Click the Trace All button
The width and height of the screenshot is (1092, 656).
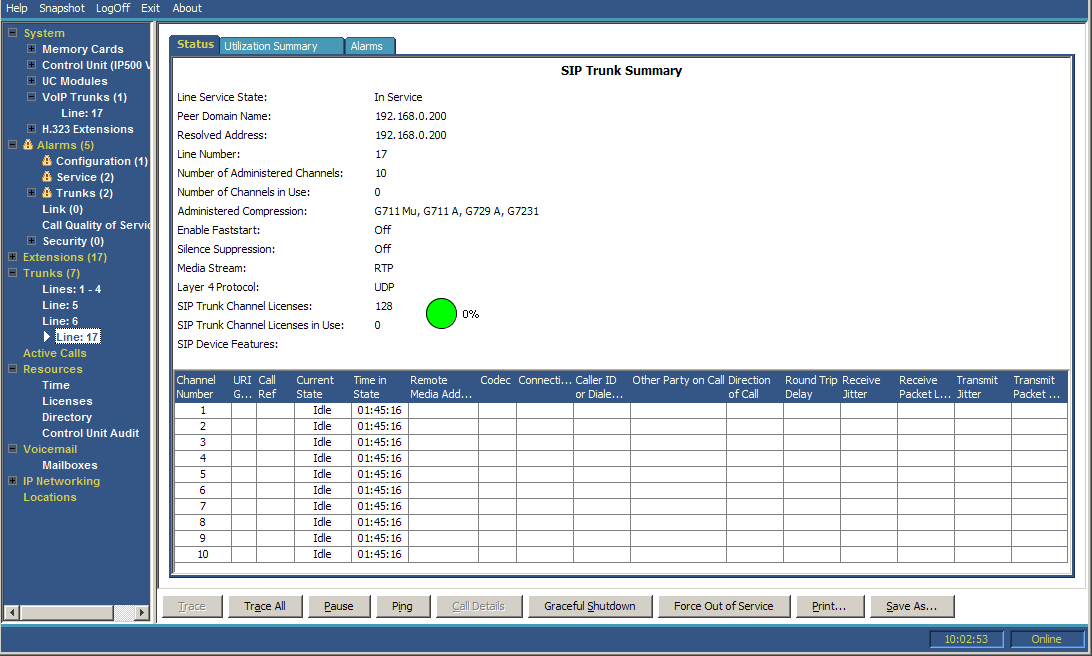tap(265, 607)
